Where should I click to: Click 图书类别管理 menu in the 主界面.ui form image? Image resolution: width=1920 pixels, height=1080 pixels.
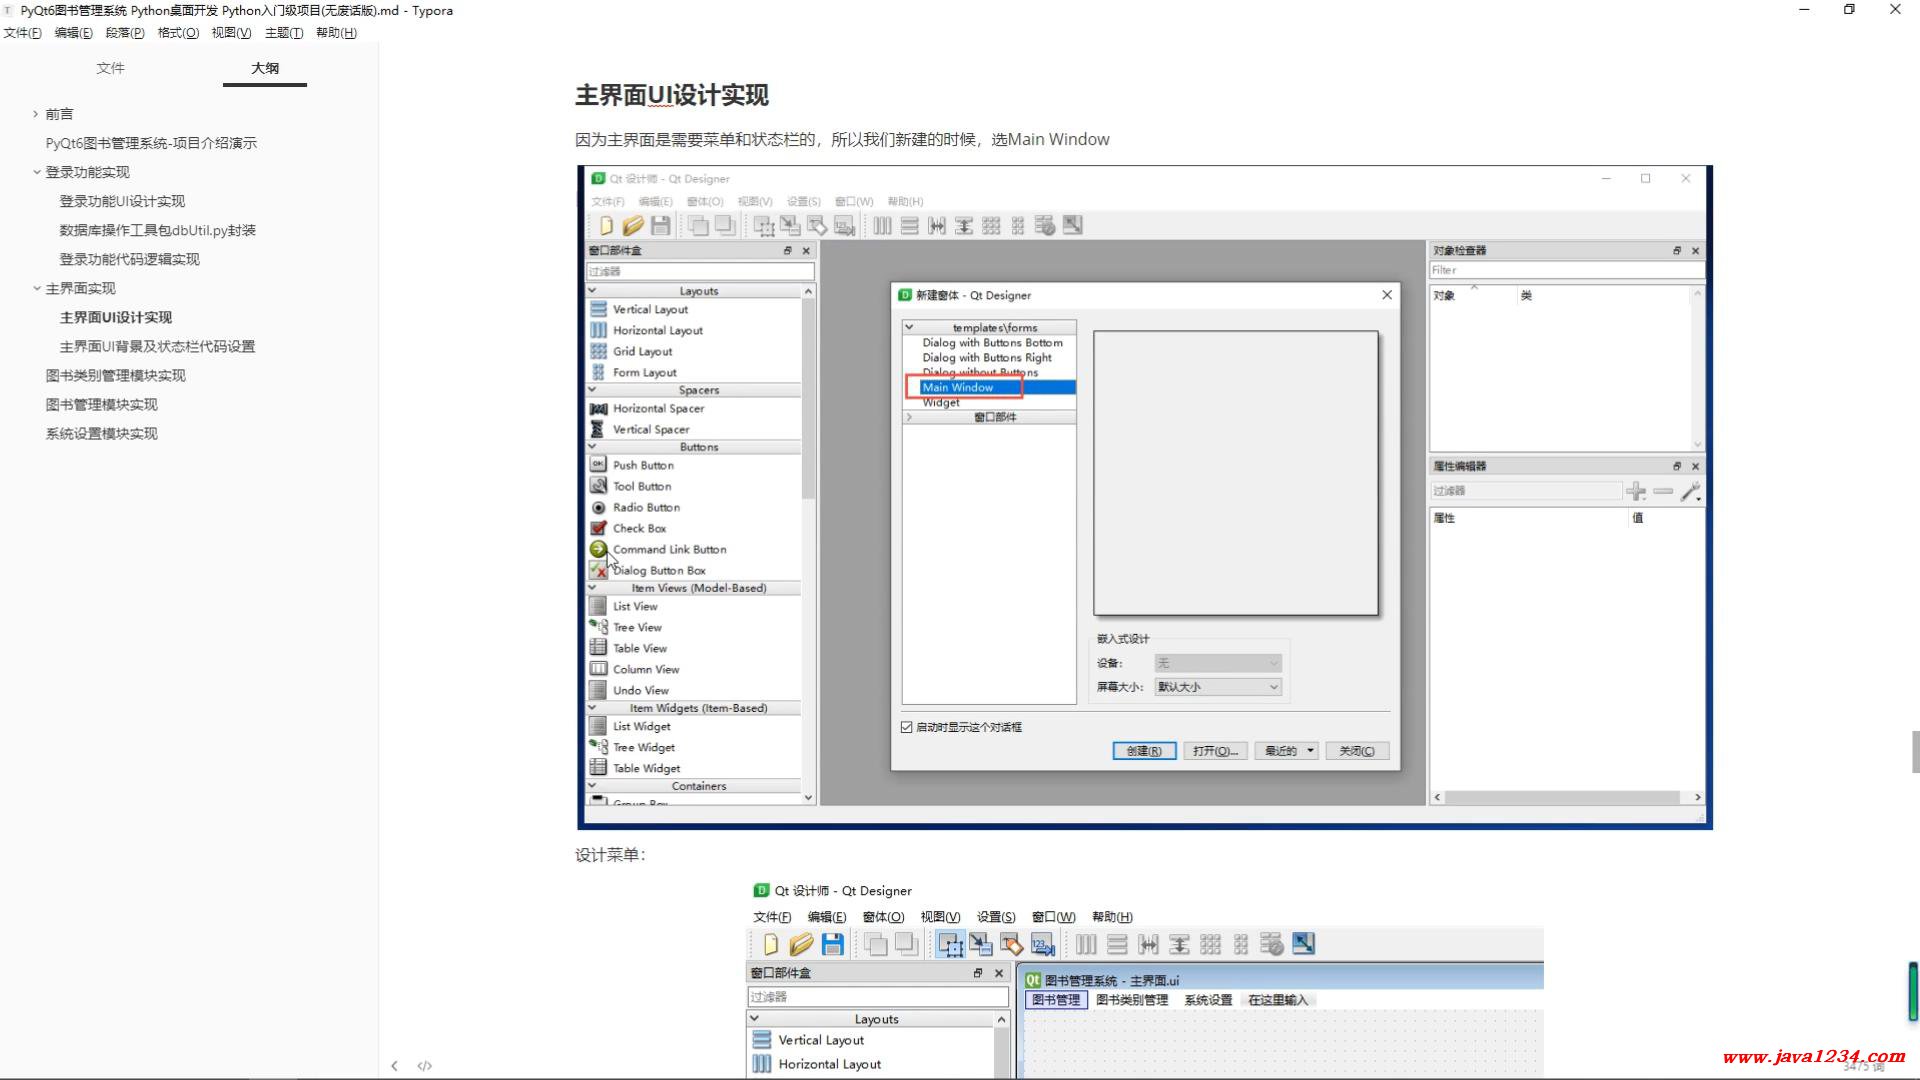click(x=1132, y=1000)
